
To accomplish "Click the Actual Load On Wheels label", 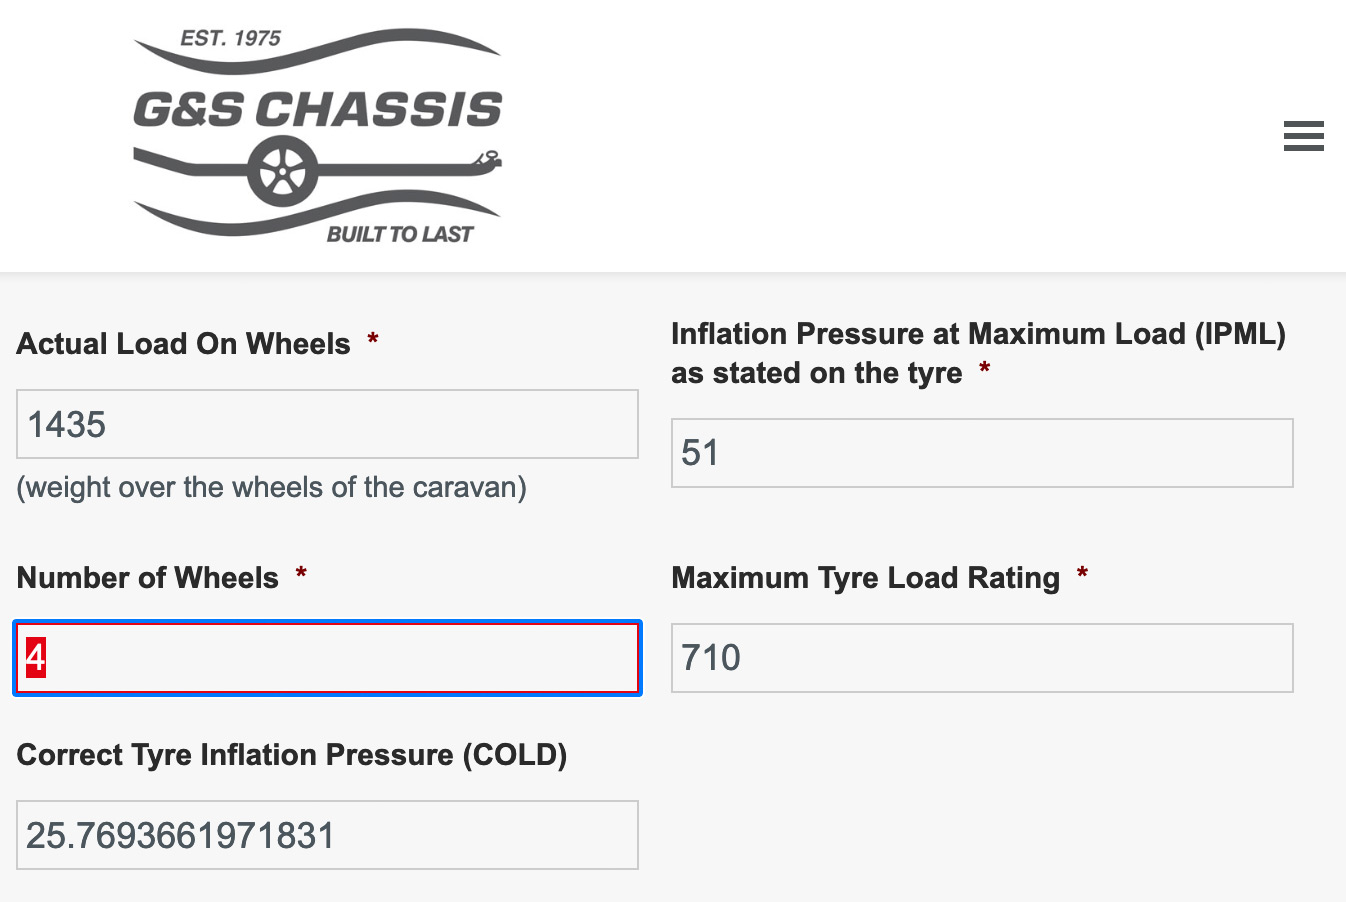I will (183, 344).
